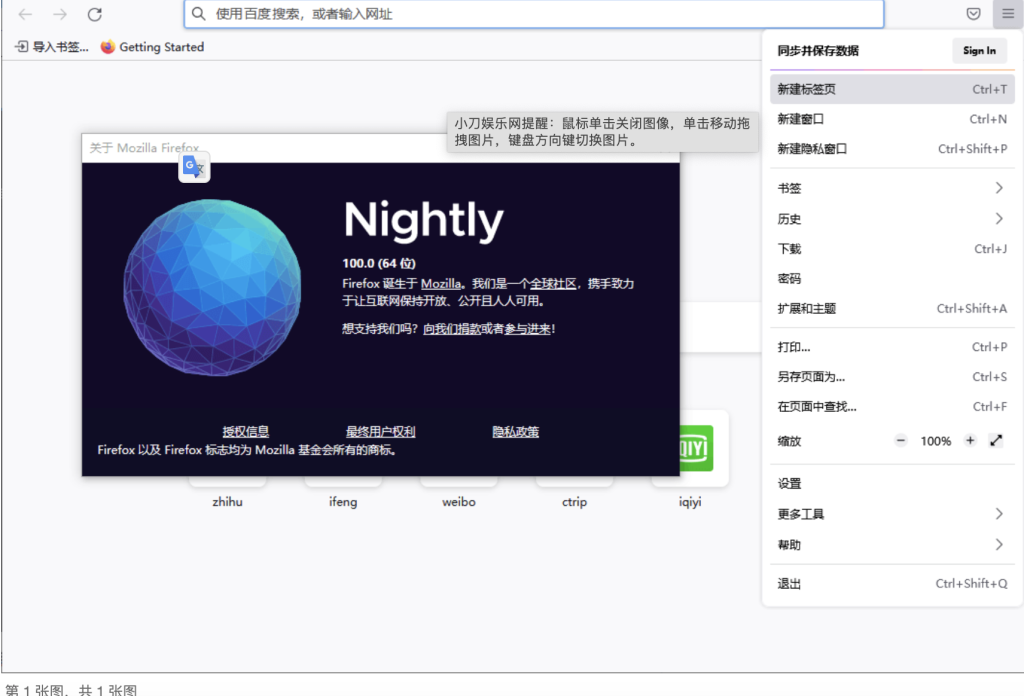Image resolution: width=1024 pixels, height=696 pixels.
Task: Decrease zoom with the minus button
Action: coord(901,440)
